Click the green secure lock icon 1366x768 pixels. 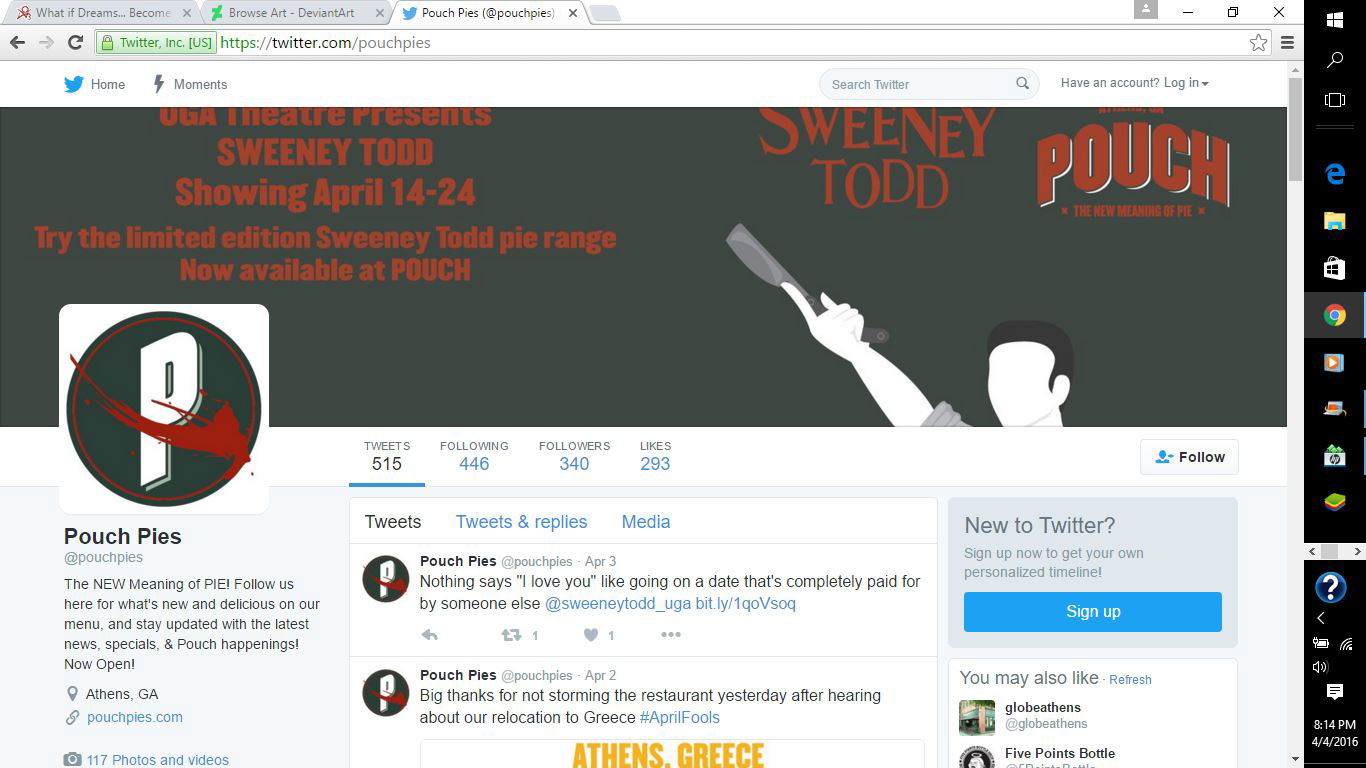tap(107, 42)
